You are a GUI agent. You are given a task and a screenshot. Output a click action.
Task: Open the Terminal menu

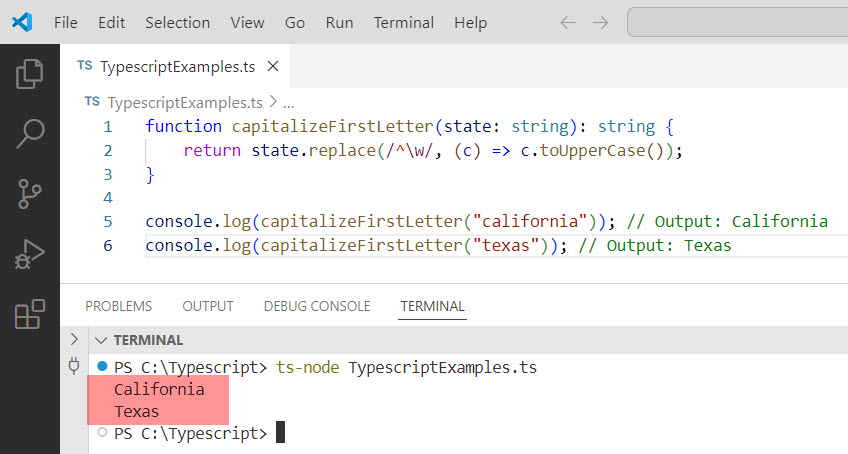pos(403,23)
